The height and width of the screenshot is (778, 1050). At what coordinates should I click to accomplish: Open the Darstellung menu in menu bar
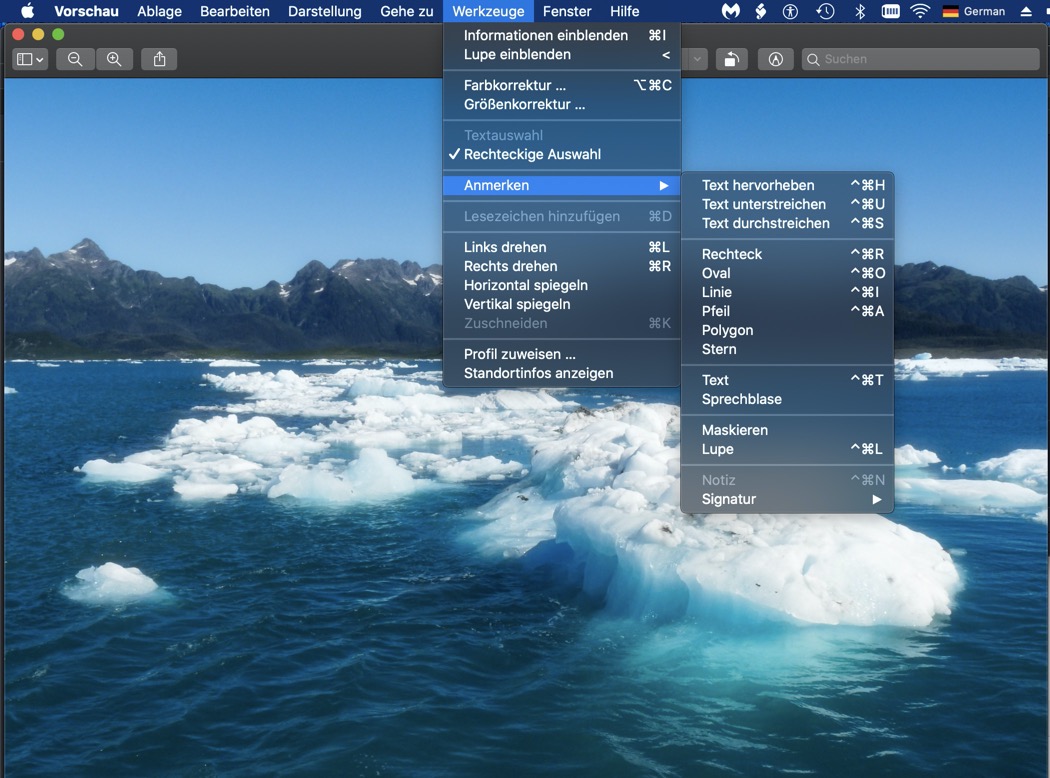point(324,12)
